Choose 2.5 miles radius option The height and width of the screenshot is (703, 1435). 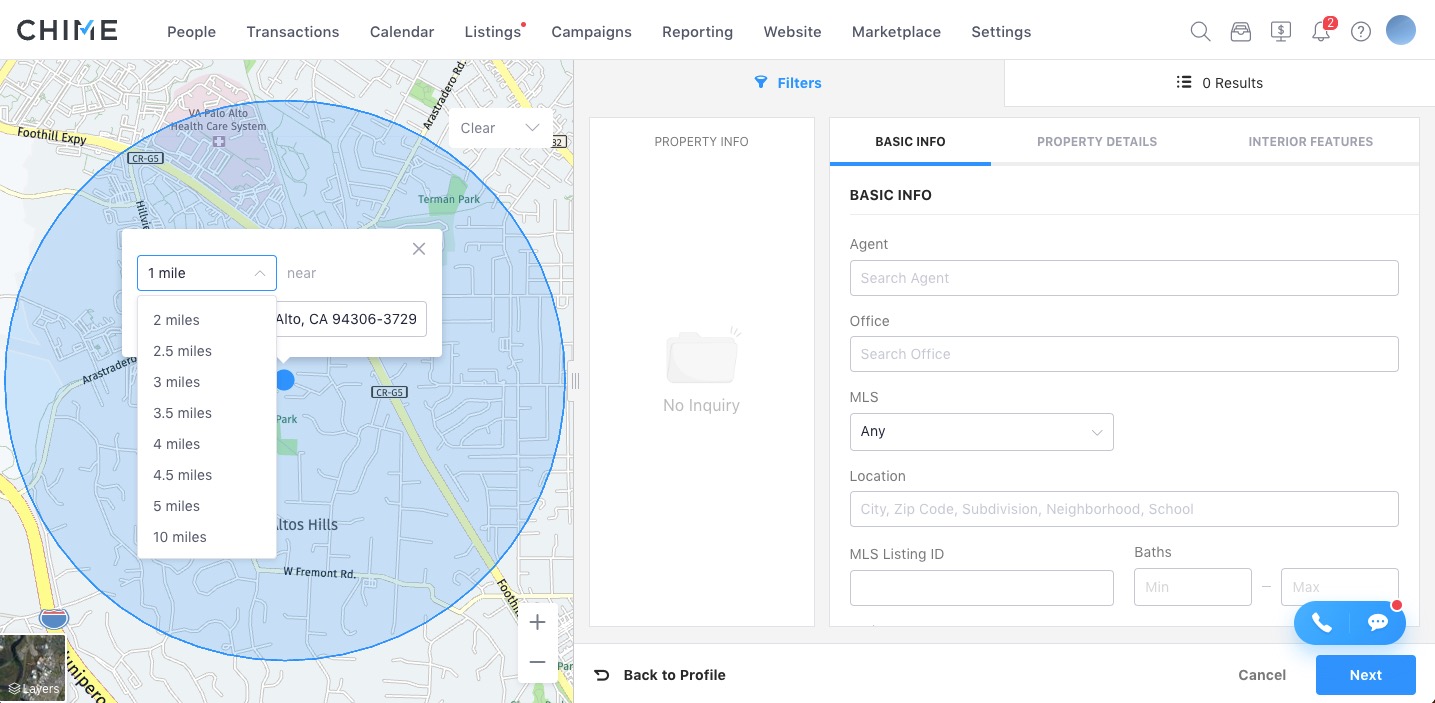182,351
